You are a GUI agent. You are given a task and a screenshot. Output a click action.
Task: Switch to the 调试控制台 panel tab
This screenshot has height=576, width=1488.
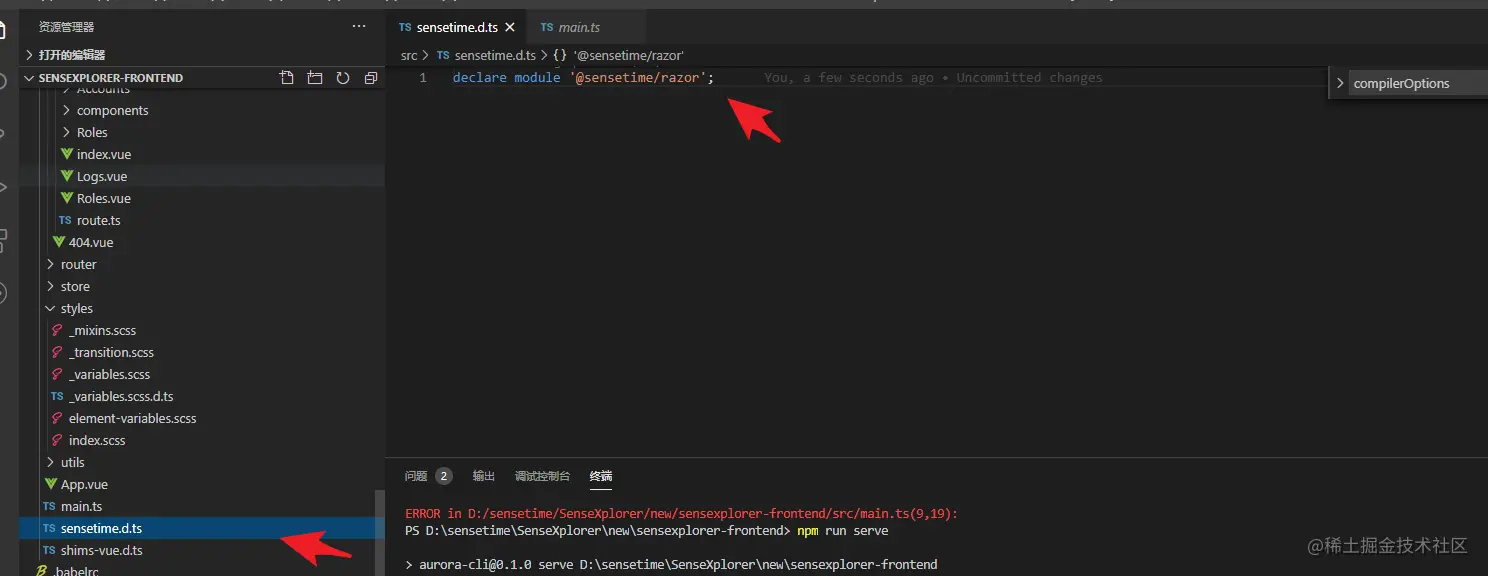(542, 476)
